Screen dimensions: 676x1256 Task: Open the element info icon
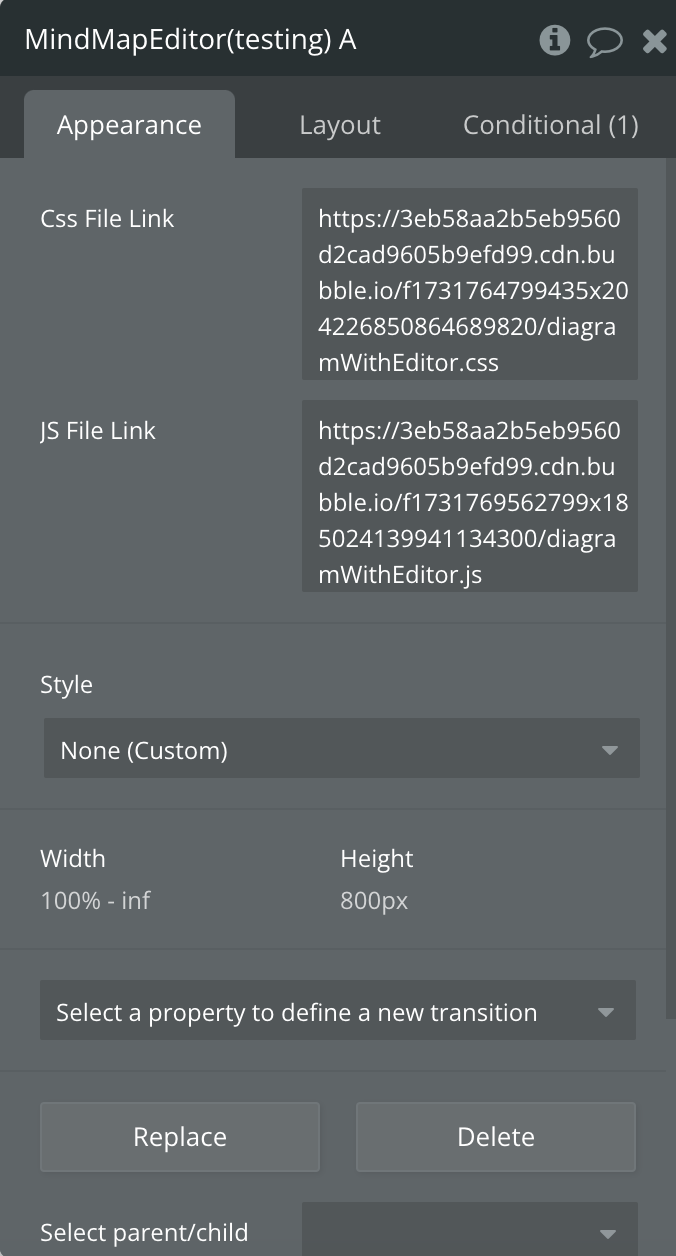click(554, 40)
